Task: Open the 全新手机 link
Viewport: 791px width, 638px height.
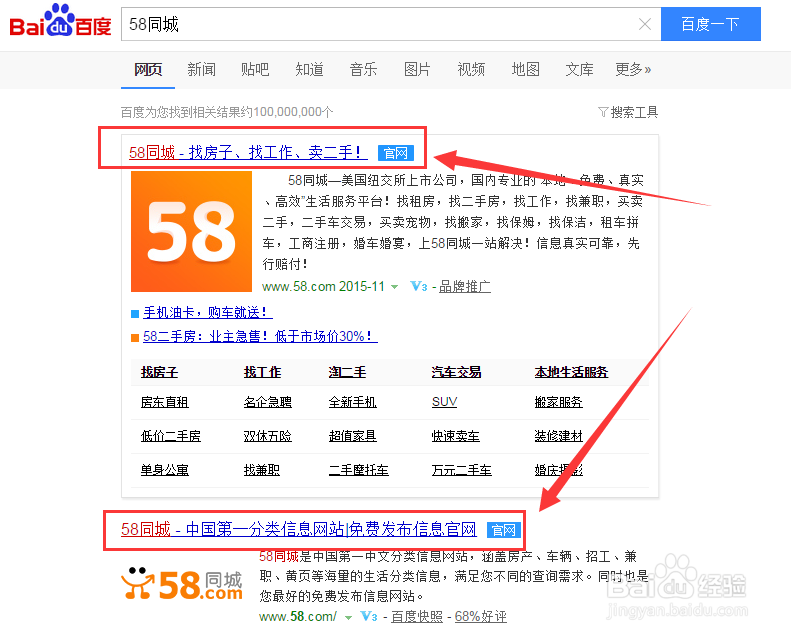Action: click(x=353, y=402)
